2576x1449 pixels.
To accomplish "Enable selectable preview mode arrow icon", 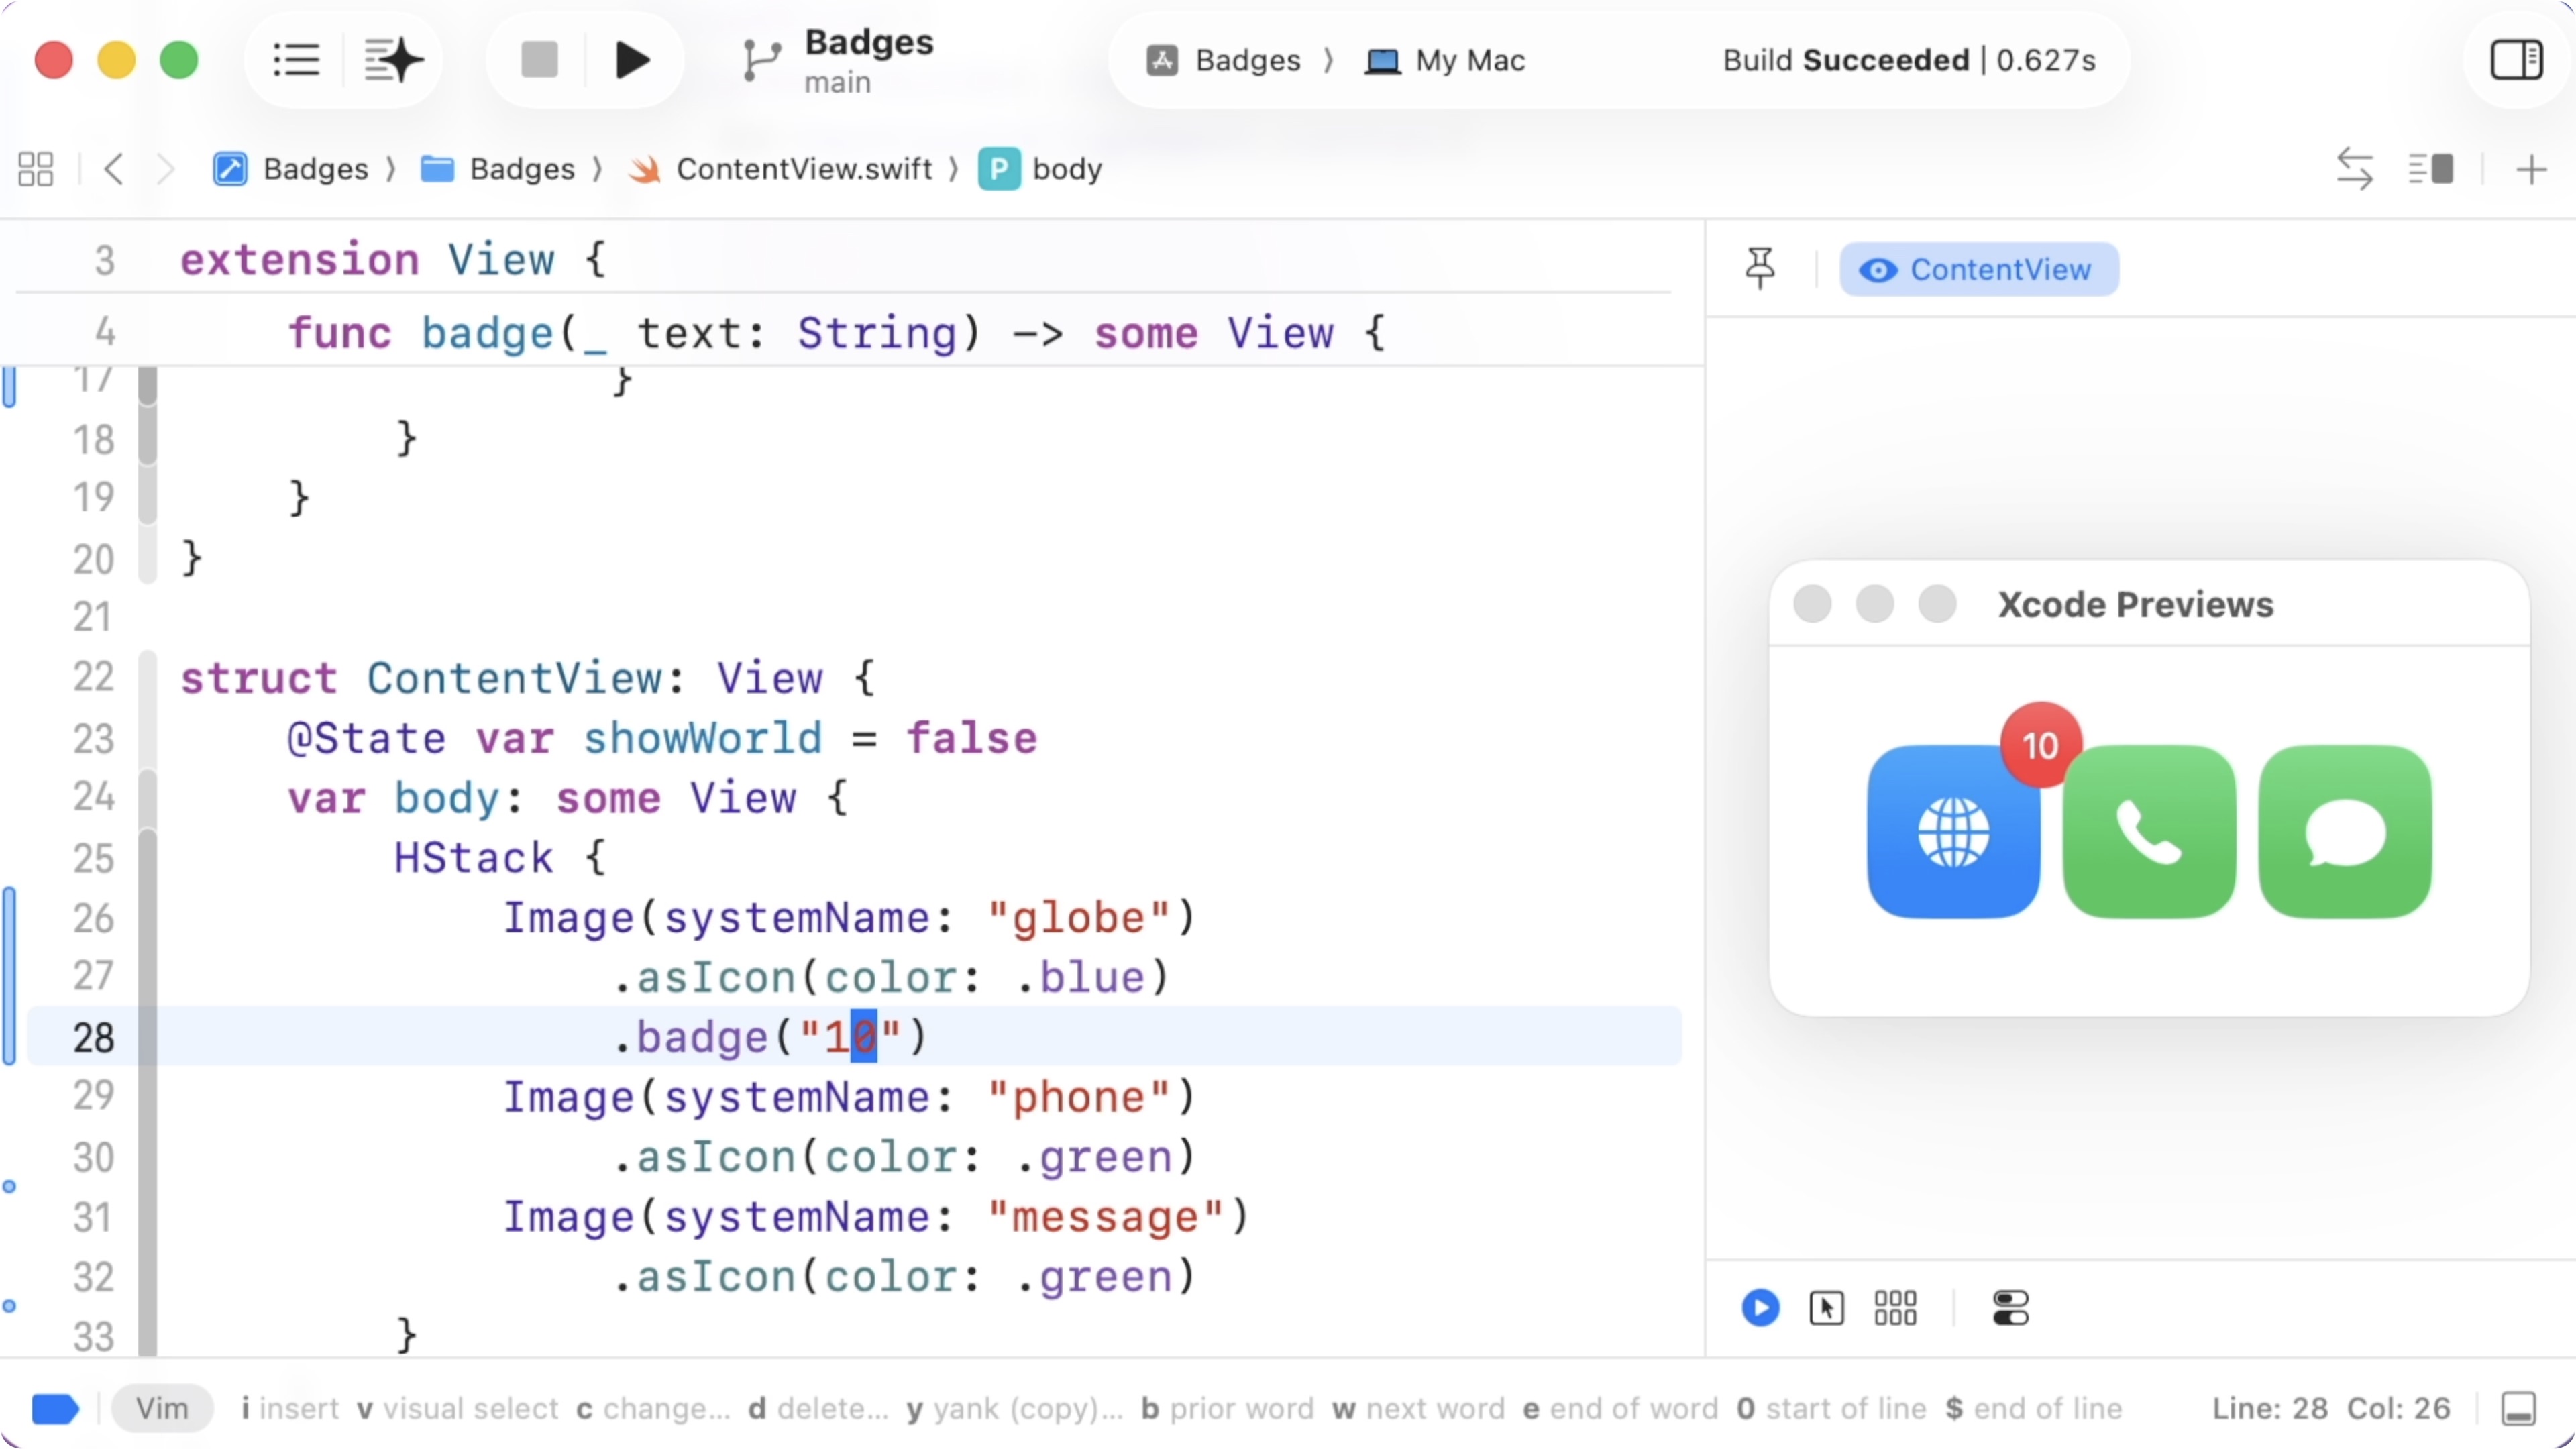I will point(1826,1307).
